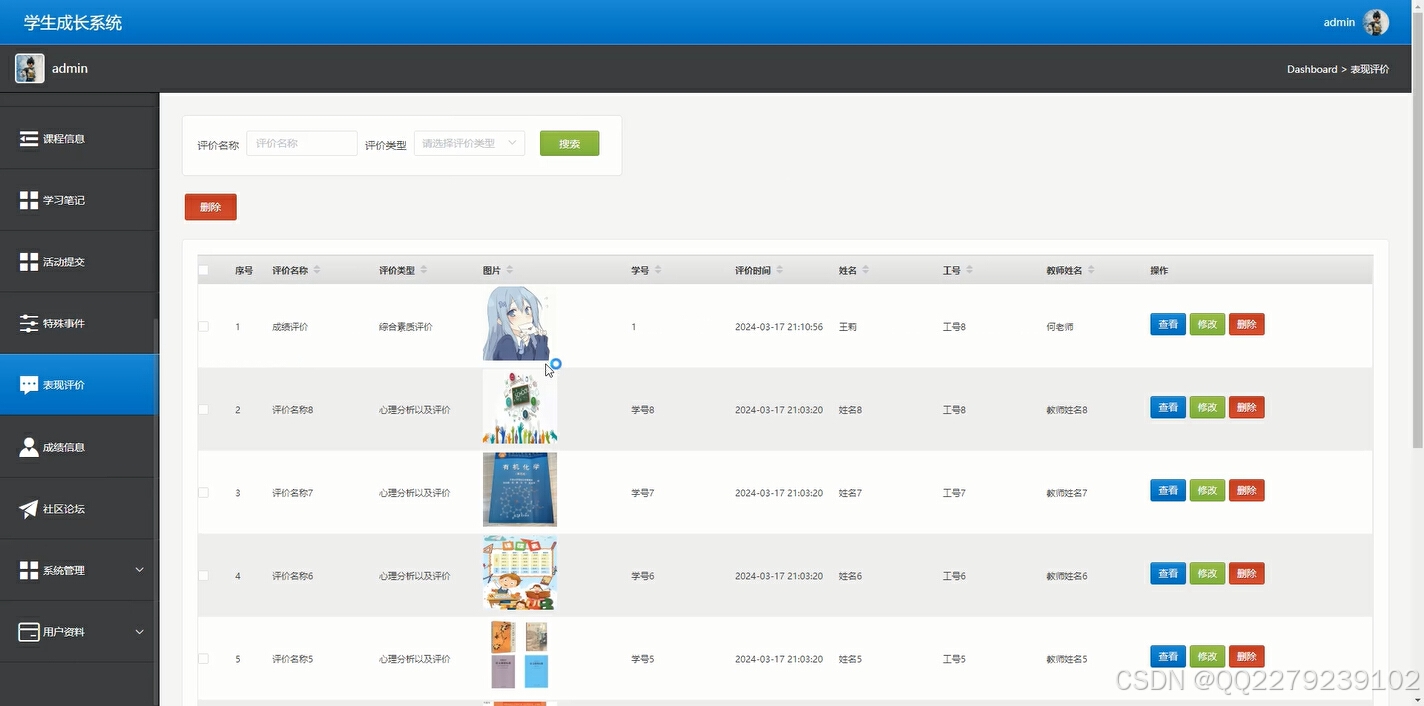Click the green 搜索 button
Screen dimensions: 1424x706
click(x=568, y=143)
